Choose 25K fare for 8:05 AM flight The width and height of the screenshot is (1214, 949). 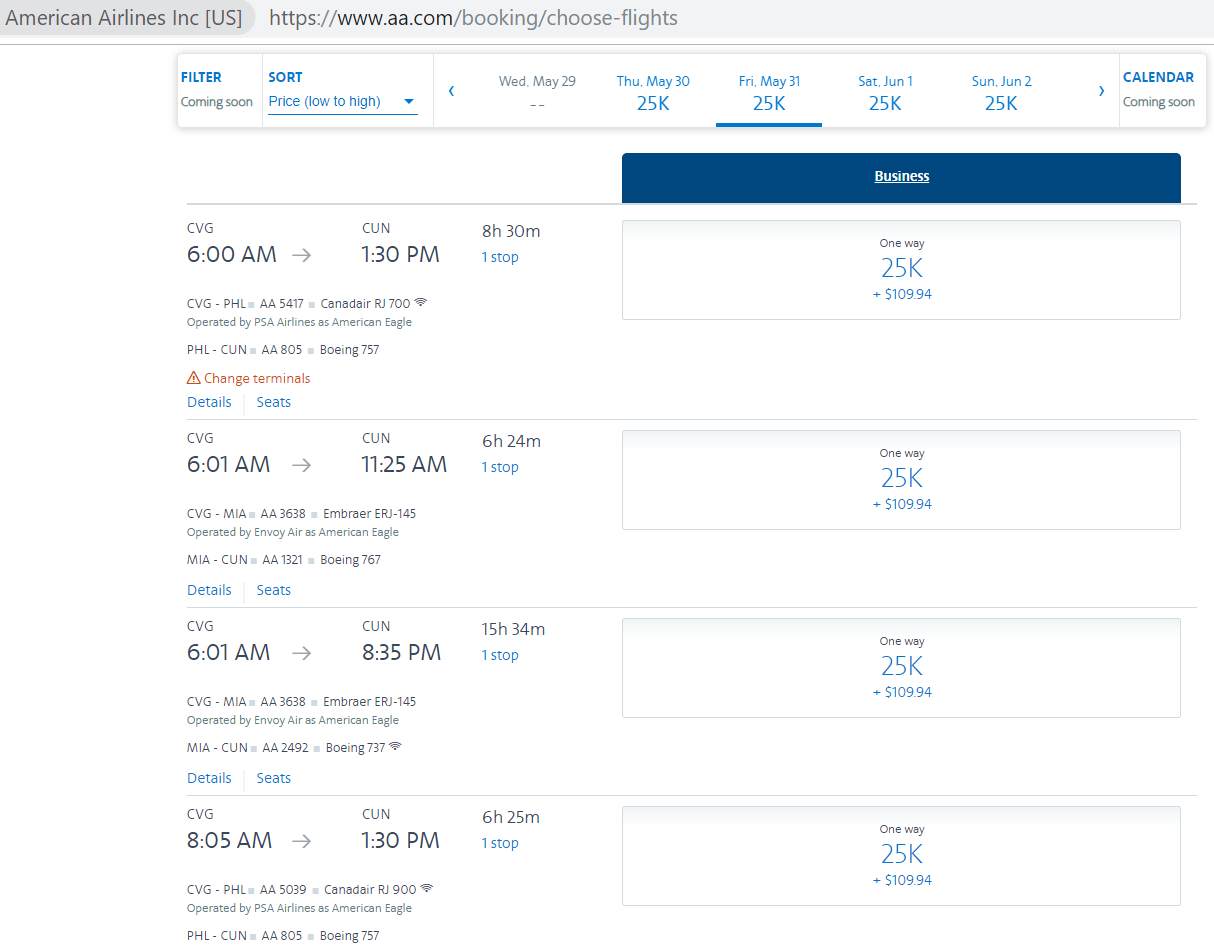point(901,856)
